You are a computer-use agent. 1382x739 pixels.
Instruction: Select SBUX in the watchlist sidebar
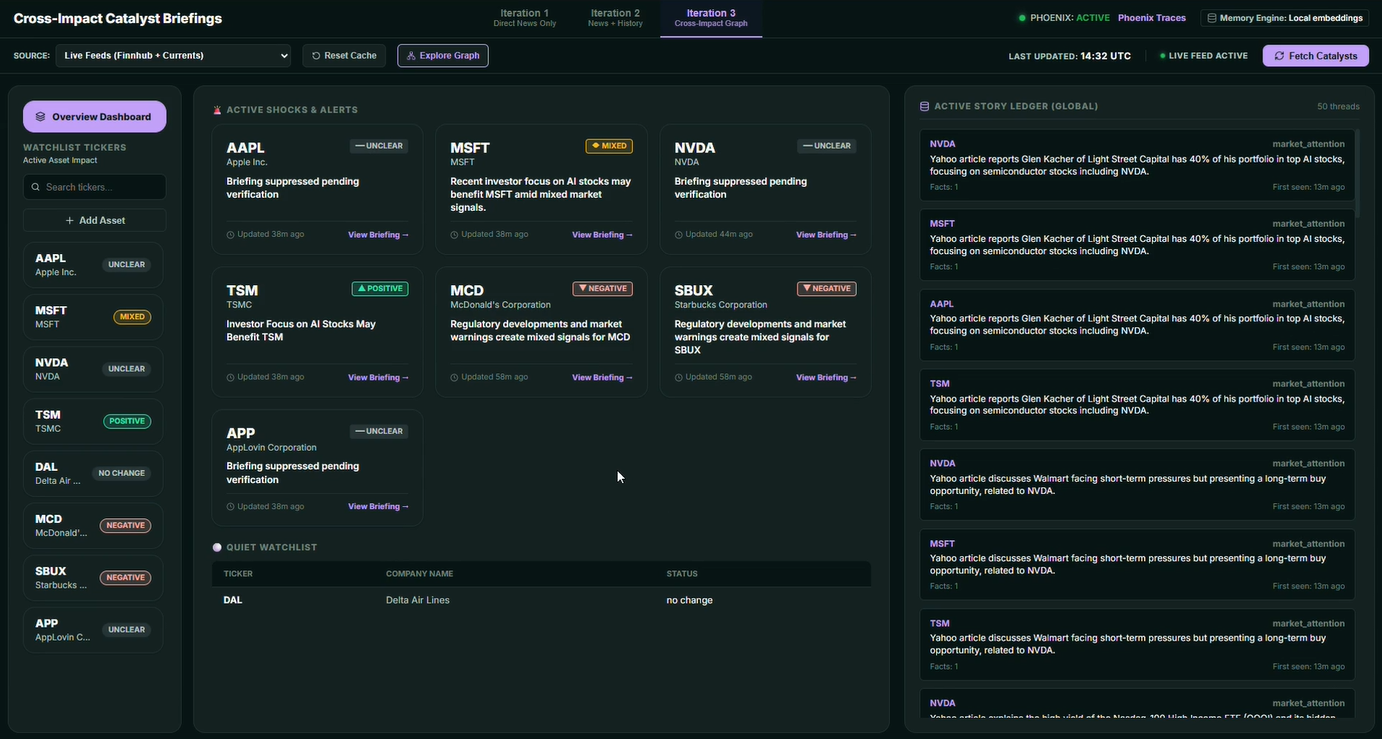[93, 577]
